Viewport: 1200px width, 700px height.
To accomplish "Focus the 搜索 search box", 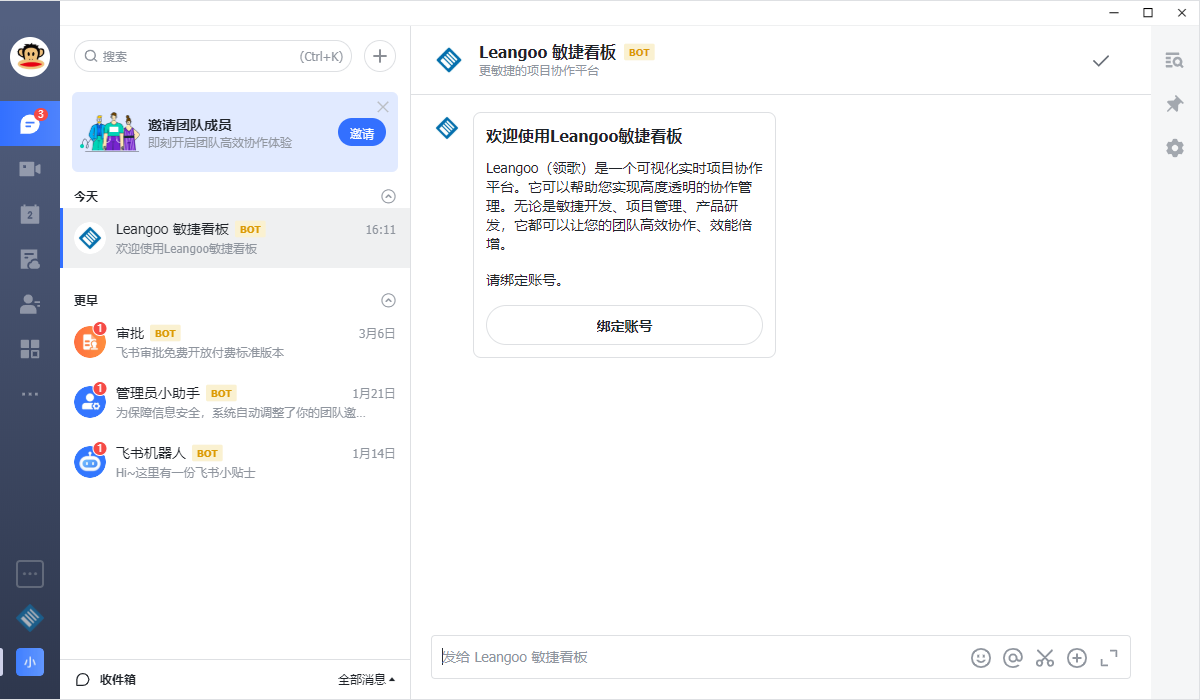I will (x=213, y=56).
